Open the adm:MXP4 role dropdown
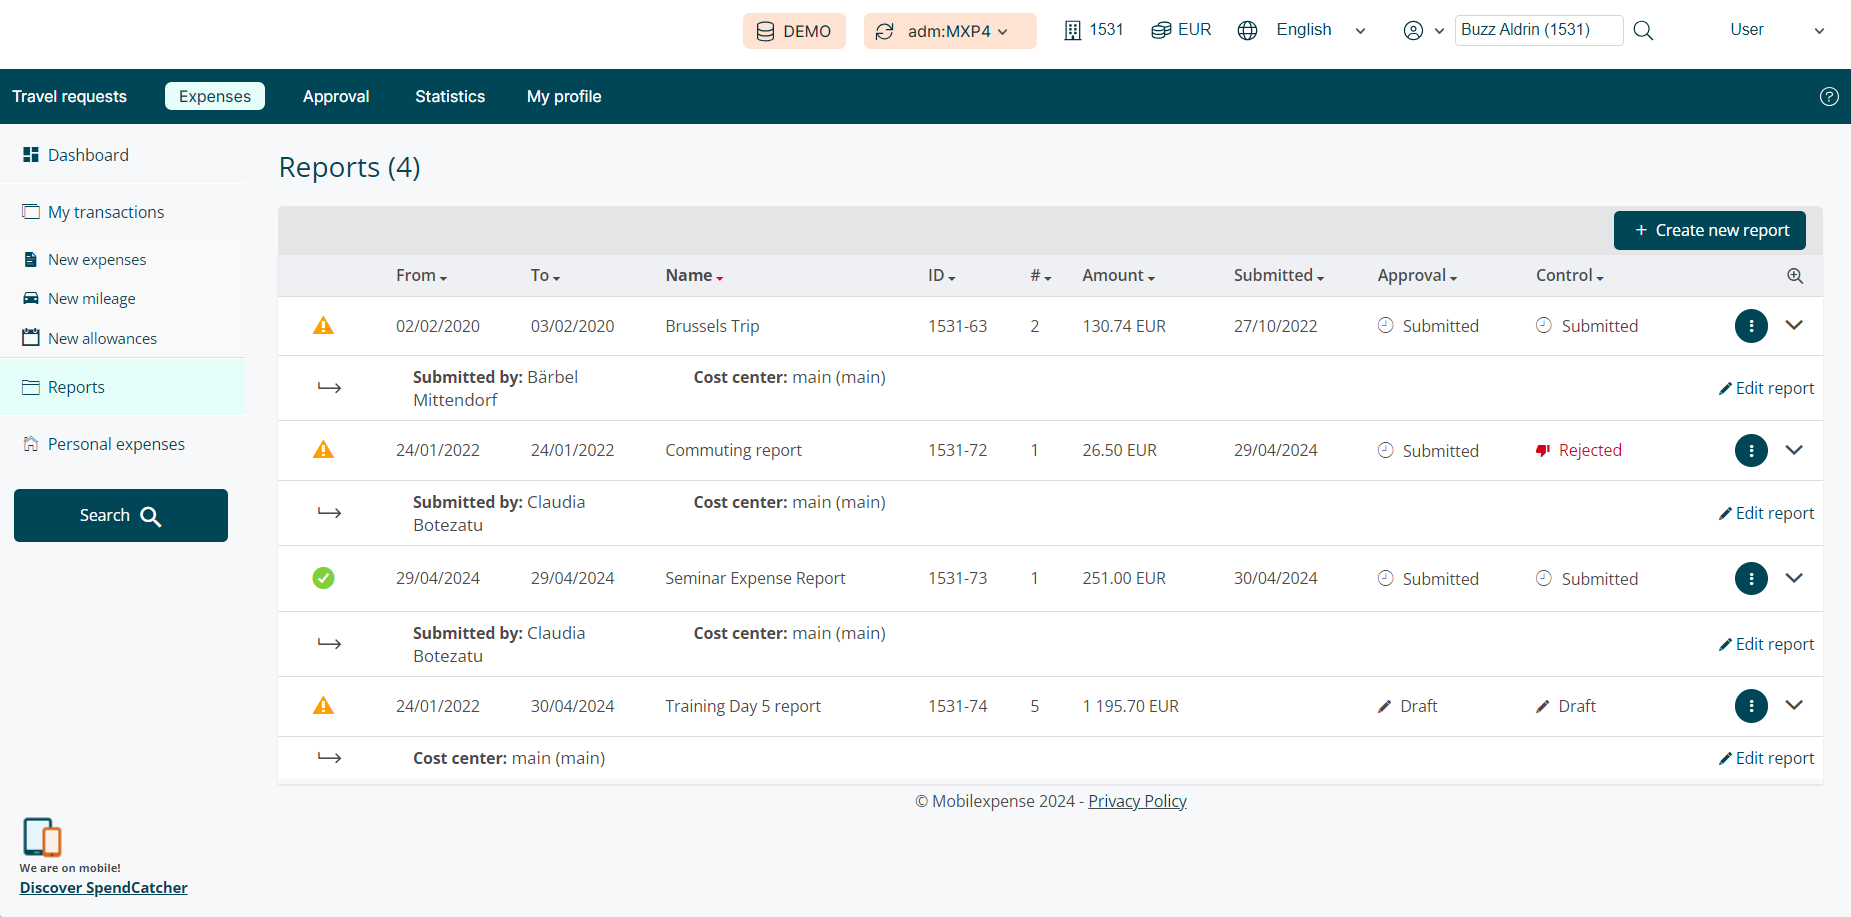This screenshot has height=917, width=1851. coord(949,31)
